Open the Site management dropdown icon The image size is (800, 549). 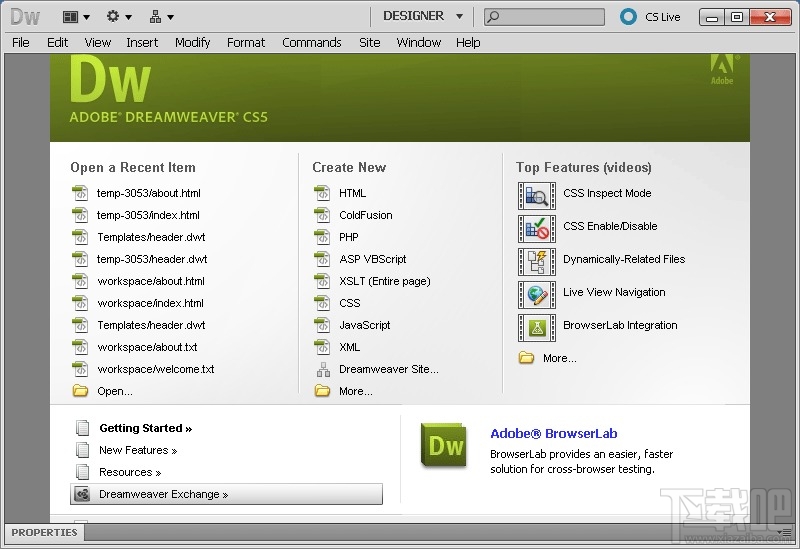[x=161, y=17]
